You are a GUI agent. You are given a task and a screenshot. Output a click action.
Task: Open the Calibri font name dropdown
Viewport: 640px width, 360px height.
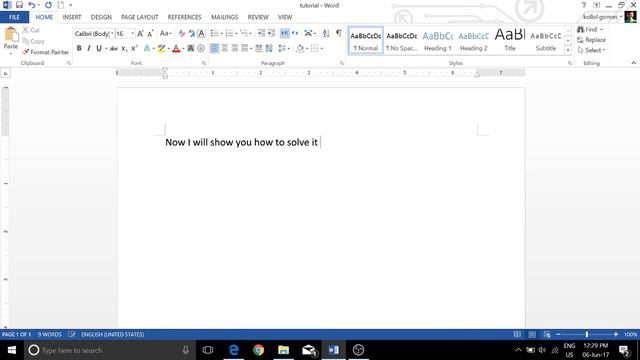(112, 33)
